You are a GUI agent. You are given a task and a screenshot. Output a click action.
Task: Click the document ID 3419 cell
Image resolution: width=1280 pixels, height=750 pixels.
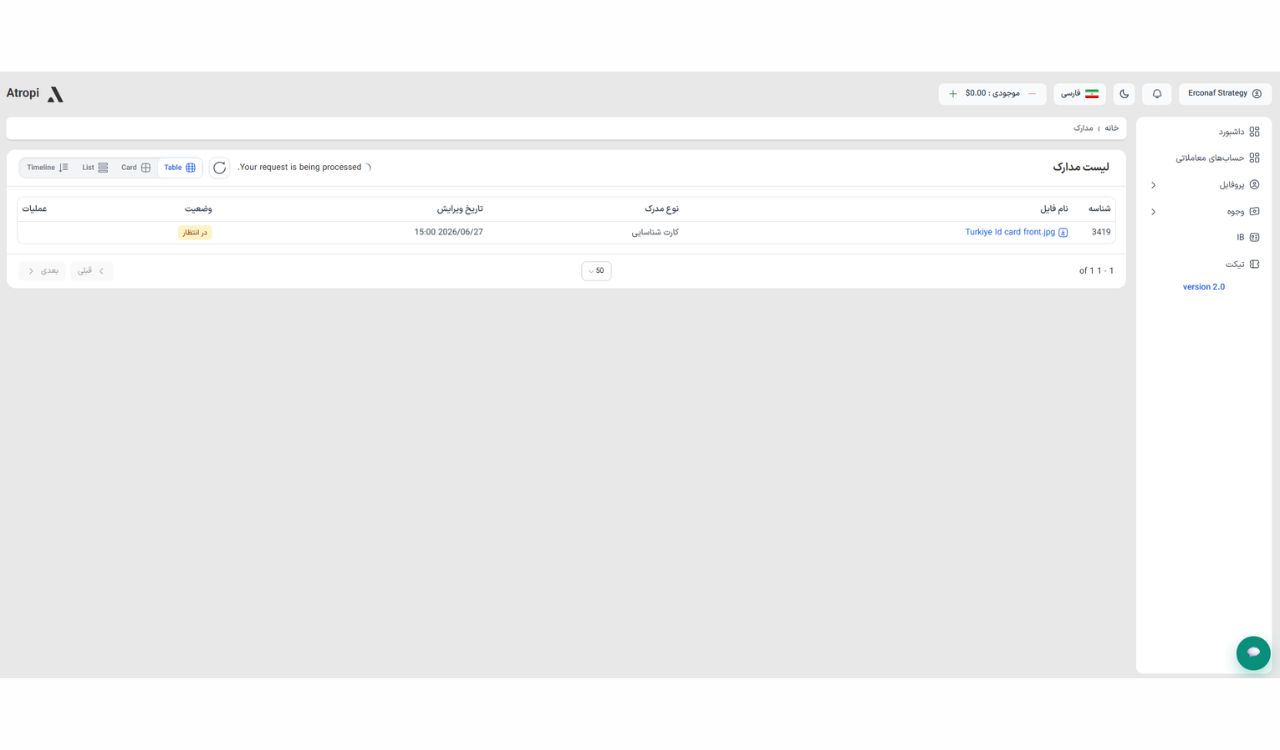pyautogui.click(x=1101, y=232)
